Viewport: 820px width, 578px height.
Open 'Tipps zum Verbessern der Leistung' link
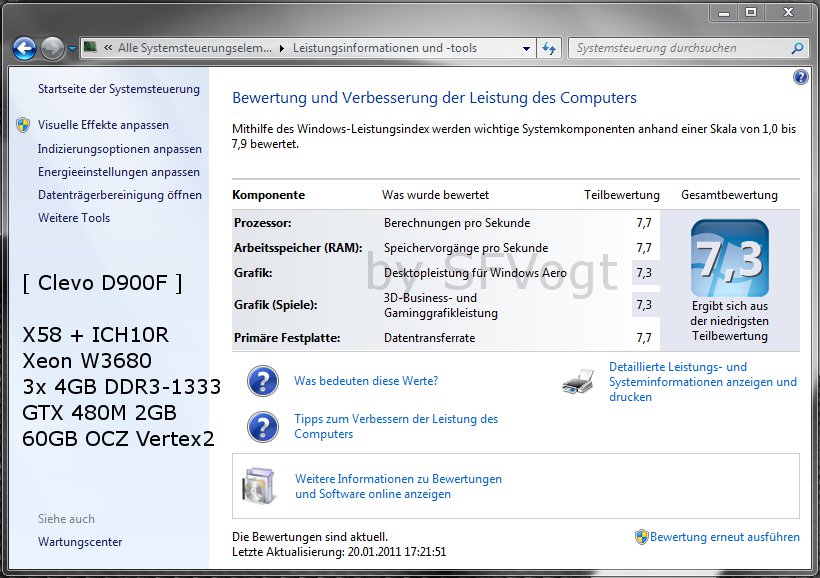pos(396,426)
